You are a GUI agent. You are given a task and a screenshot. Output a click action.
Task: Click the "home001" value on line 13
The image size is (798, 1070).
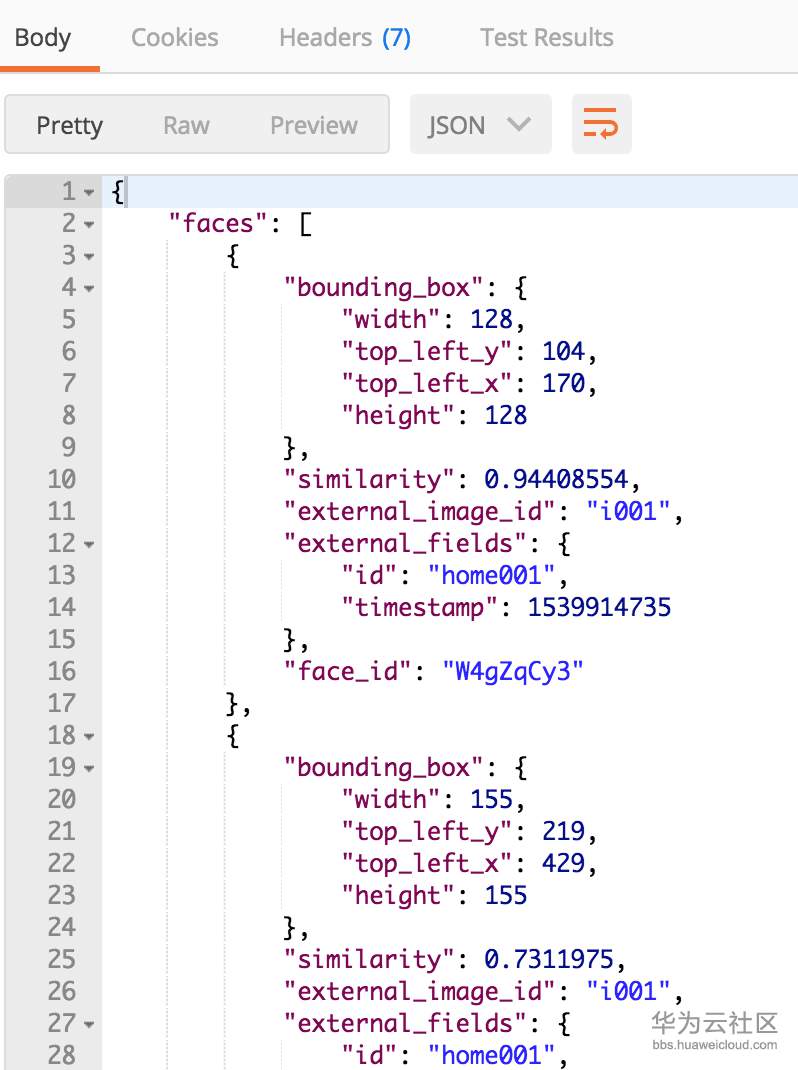coord(491,575)
